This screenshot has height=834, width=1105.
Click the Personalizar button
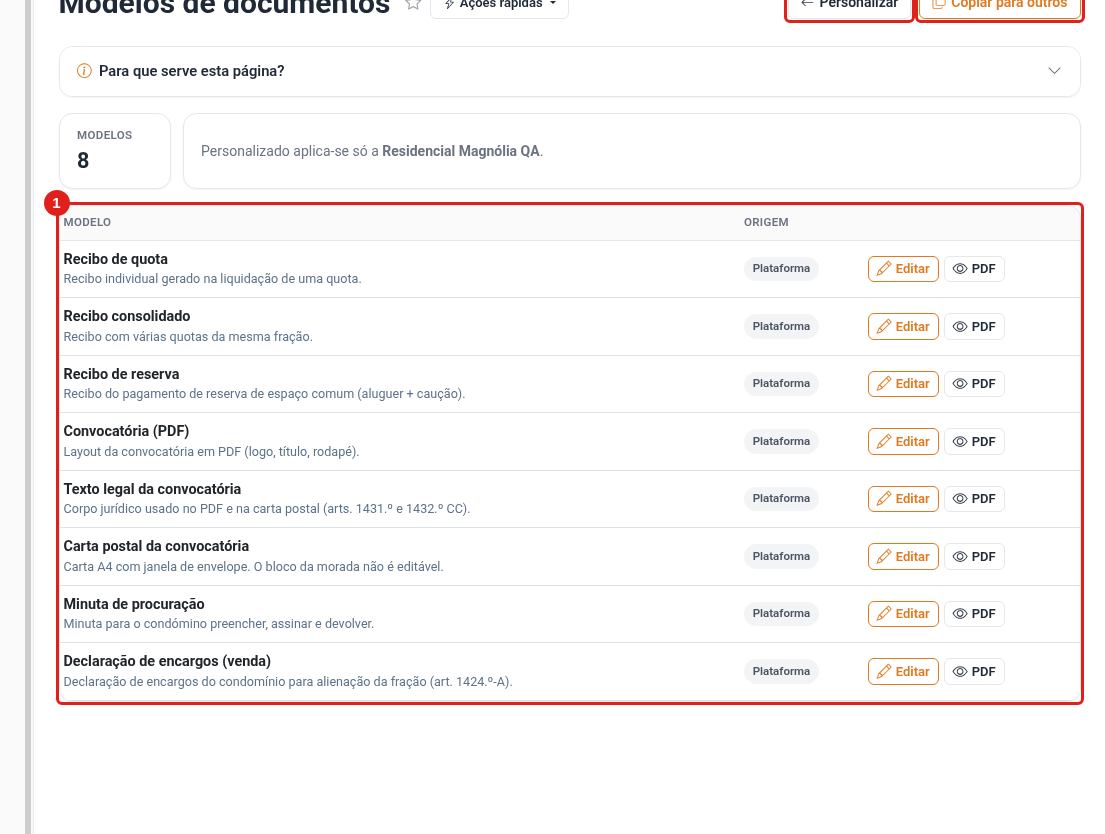[x=850, y=8]
